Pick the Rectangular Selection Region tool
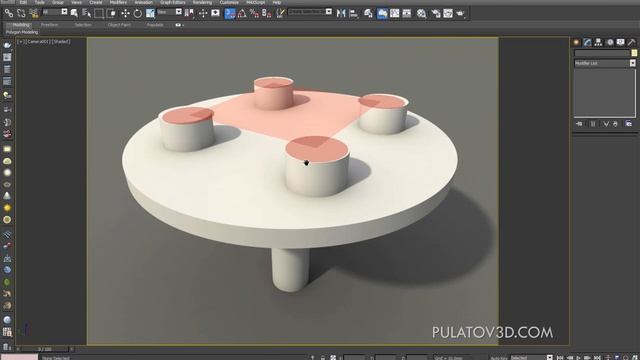 tap(99, 13)
